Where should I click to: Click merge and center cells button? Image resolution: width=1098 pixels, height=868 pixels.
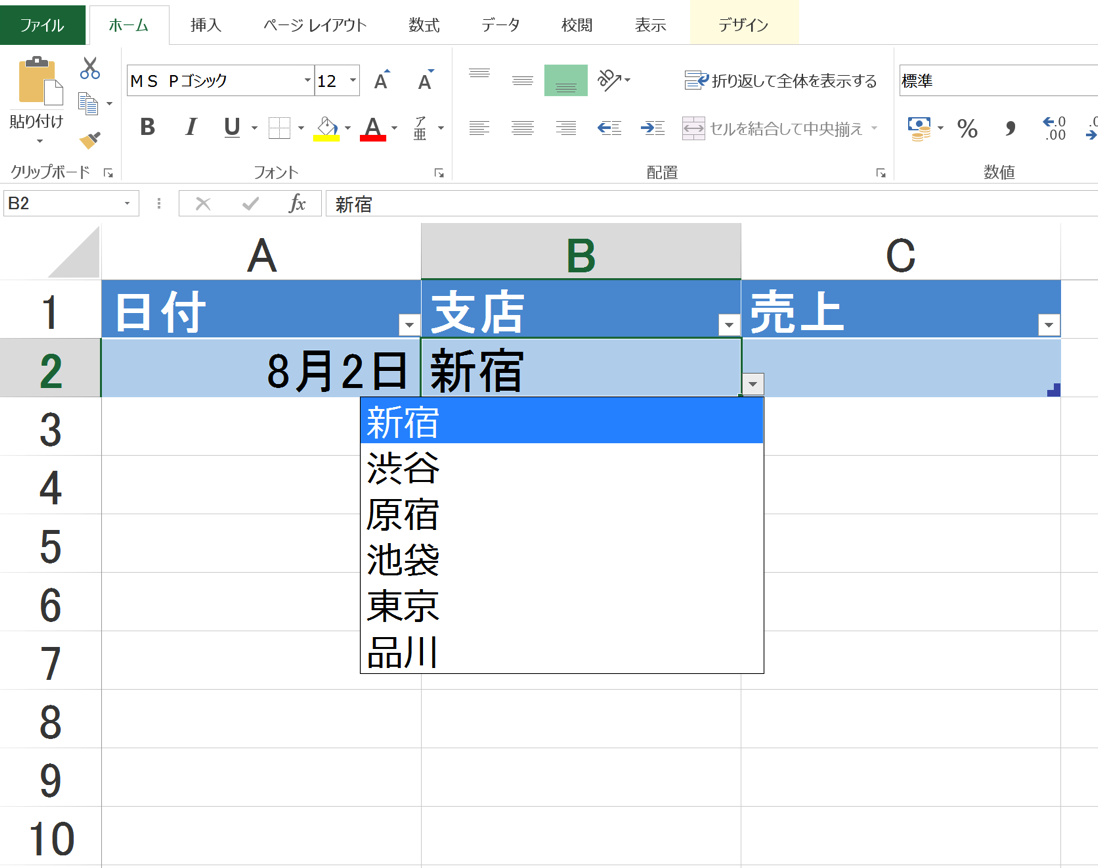[772, 128]
